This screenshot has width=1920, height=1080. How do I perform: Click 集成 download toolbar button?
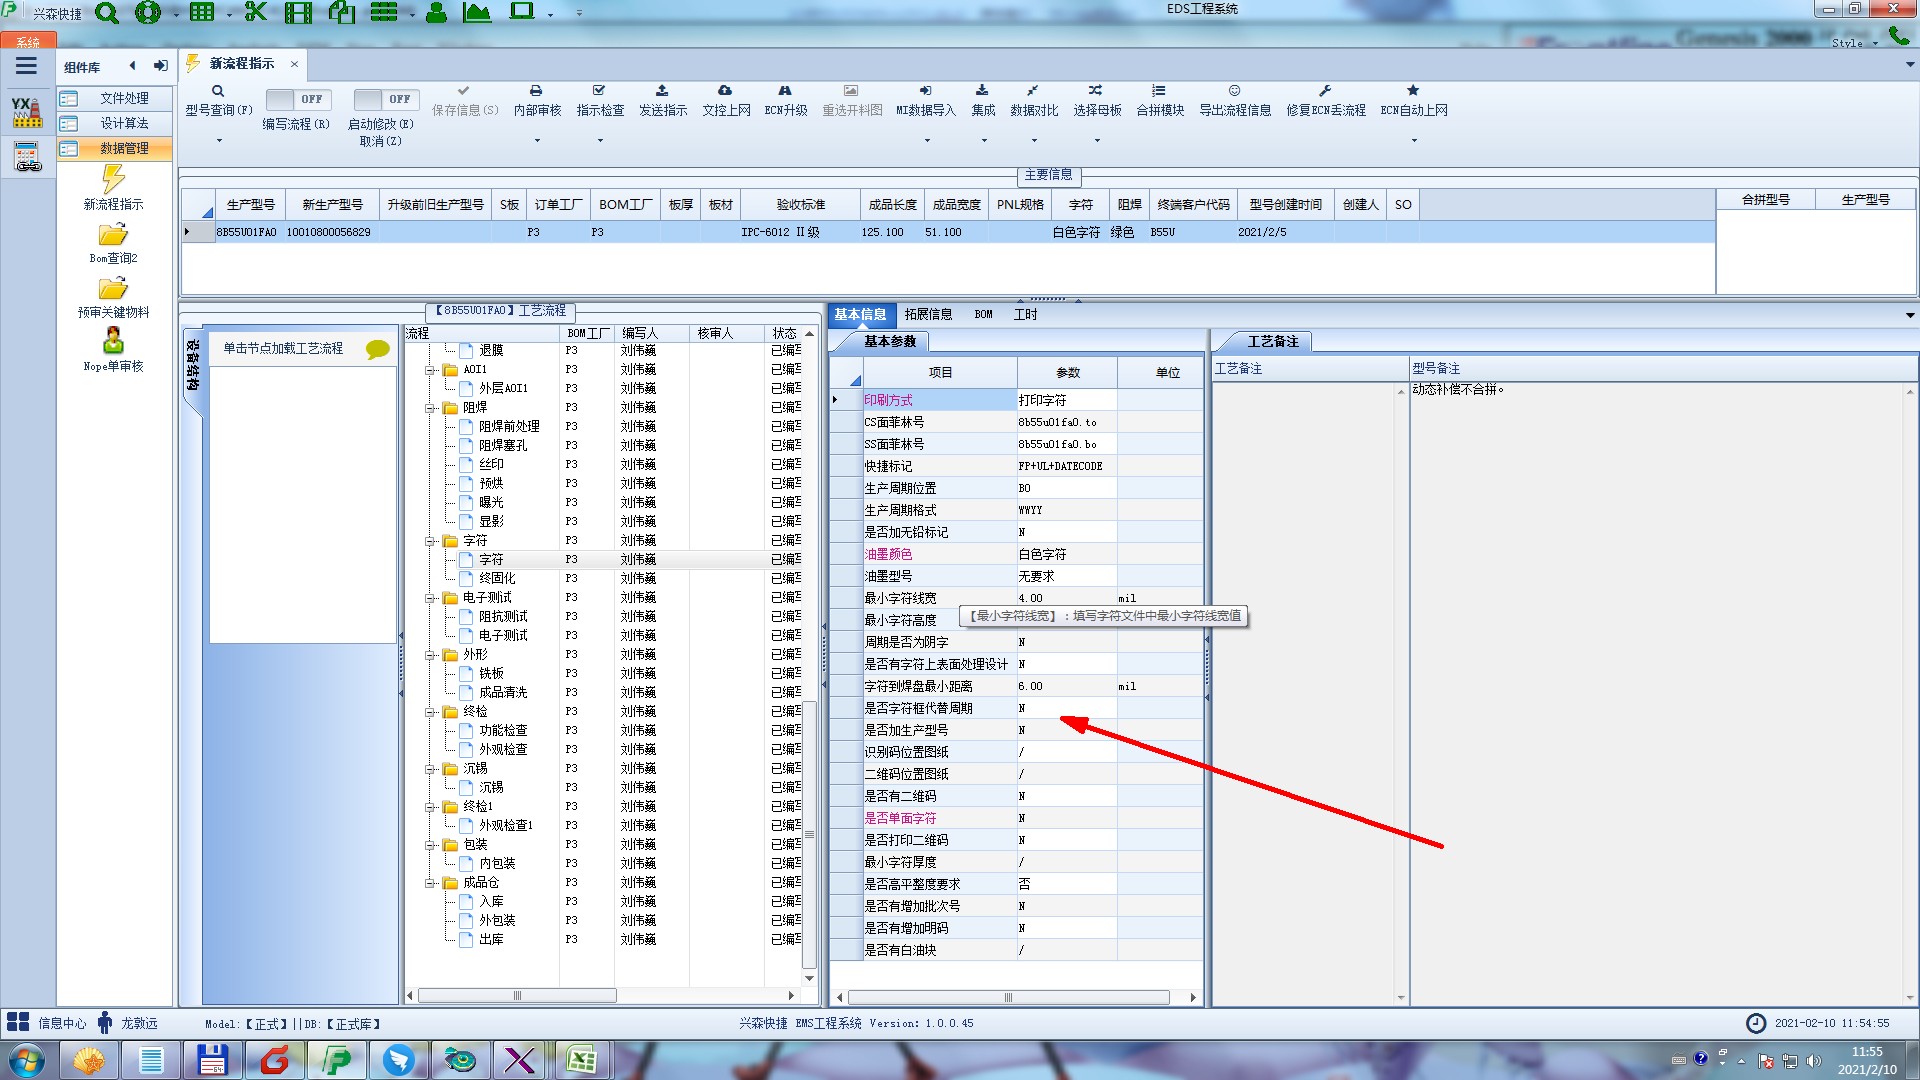(983, 101)
